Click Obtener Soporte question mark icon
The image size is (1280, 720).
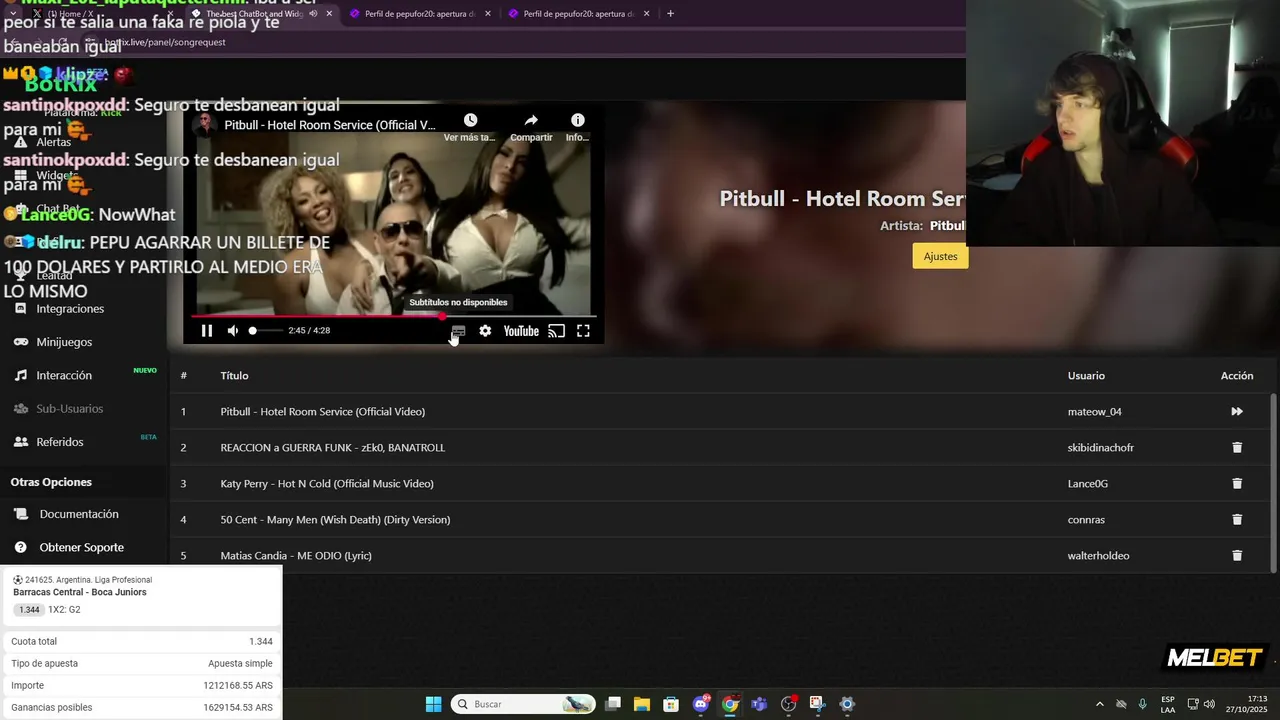tap(20, 547)
